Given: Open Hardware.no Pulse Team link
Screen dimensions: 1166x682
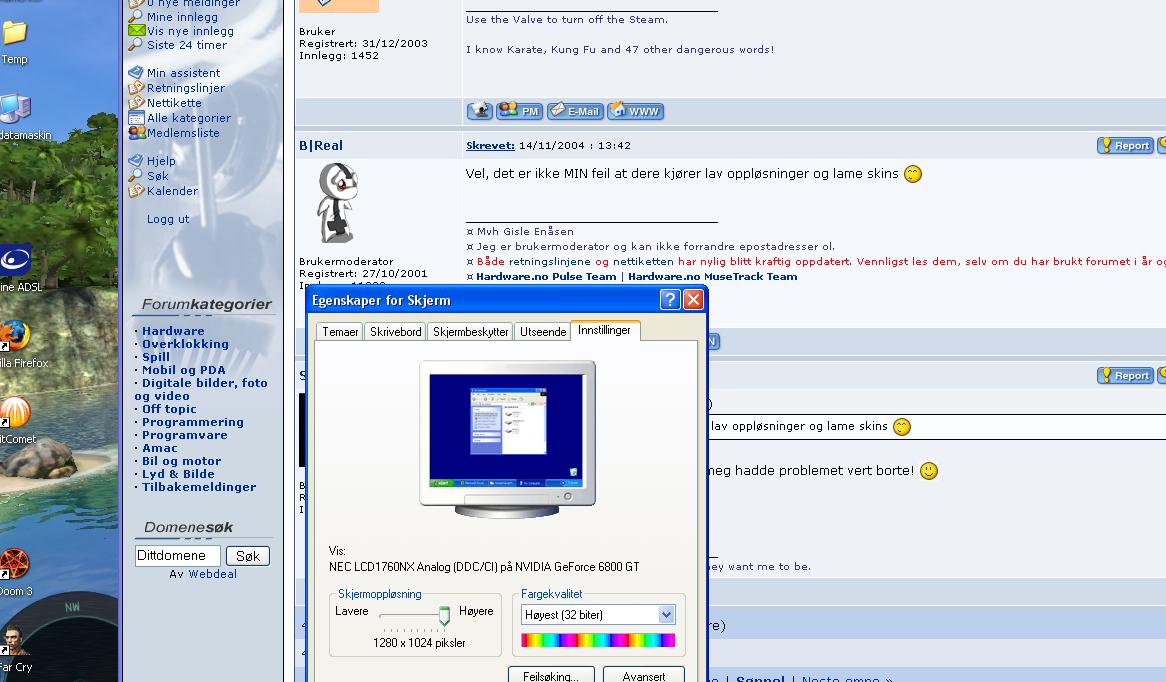Looking at the screenshot, I should (x=547, y=277).
